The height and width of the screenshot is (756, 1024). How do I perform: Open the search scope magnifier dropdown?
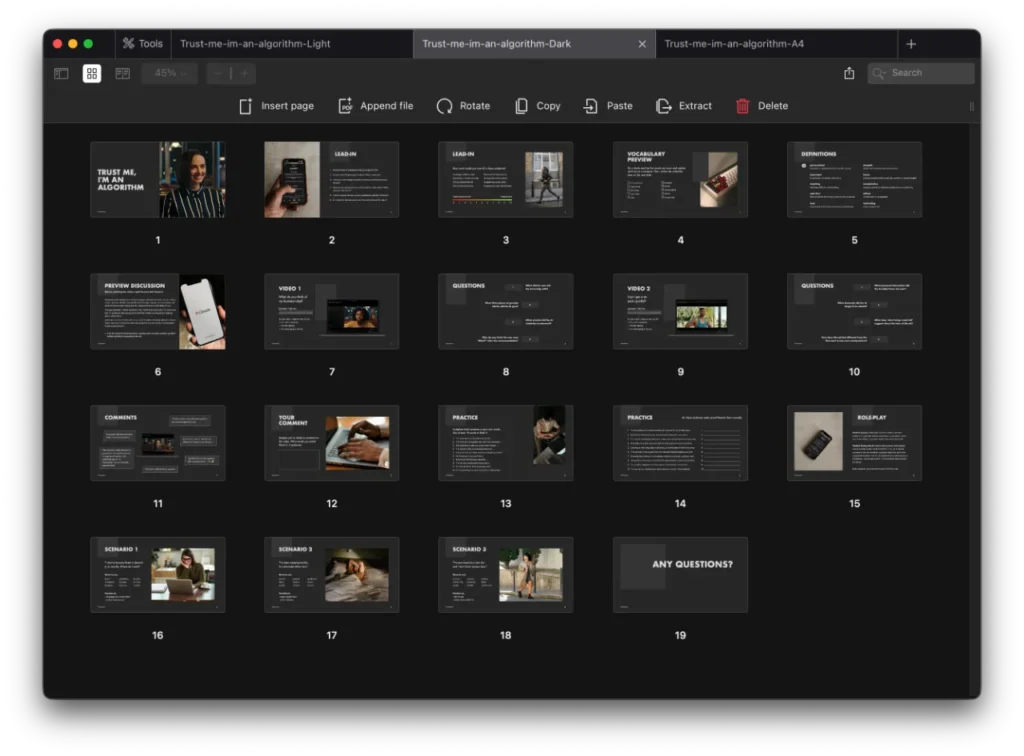(x=878, y=73)
